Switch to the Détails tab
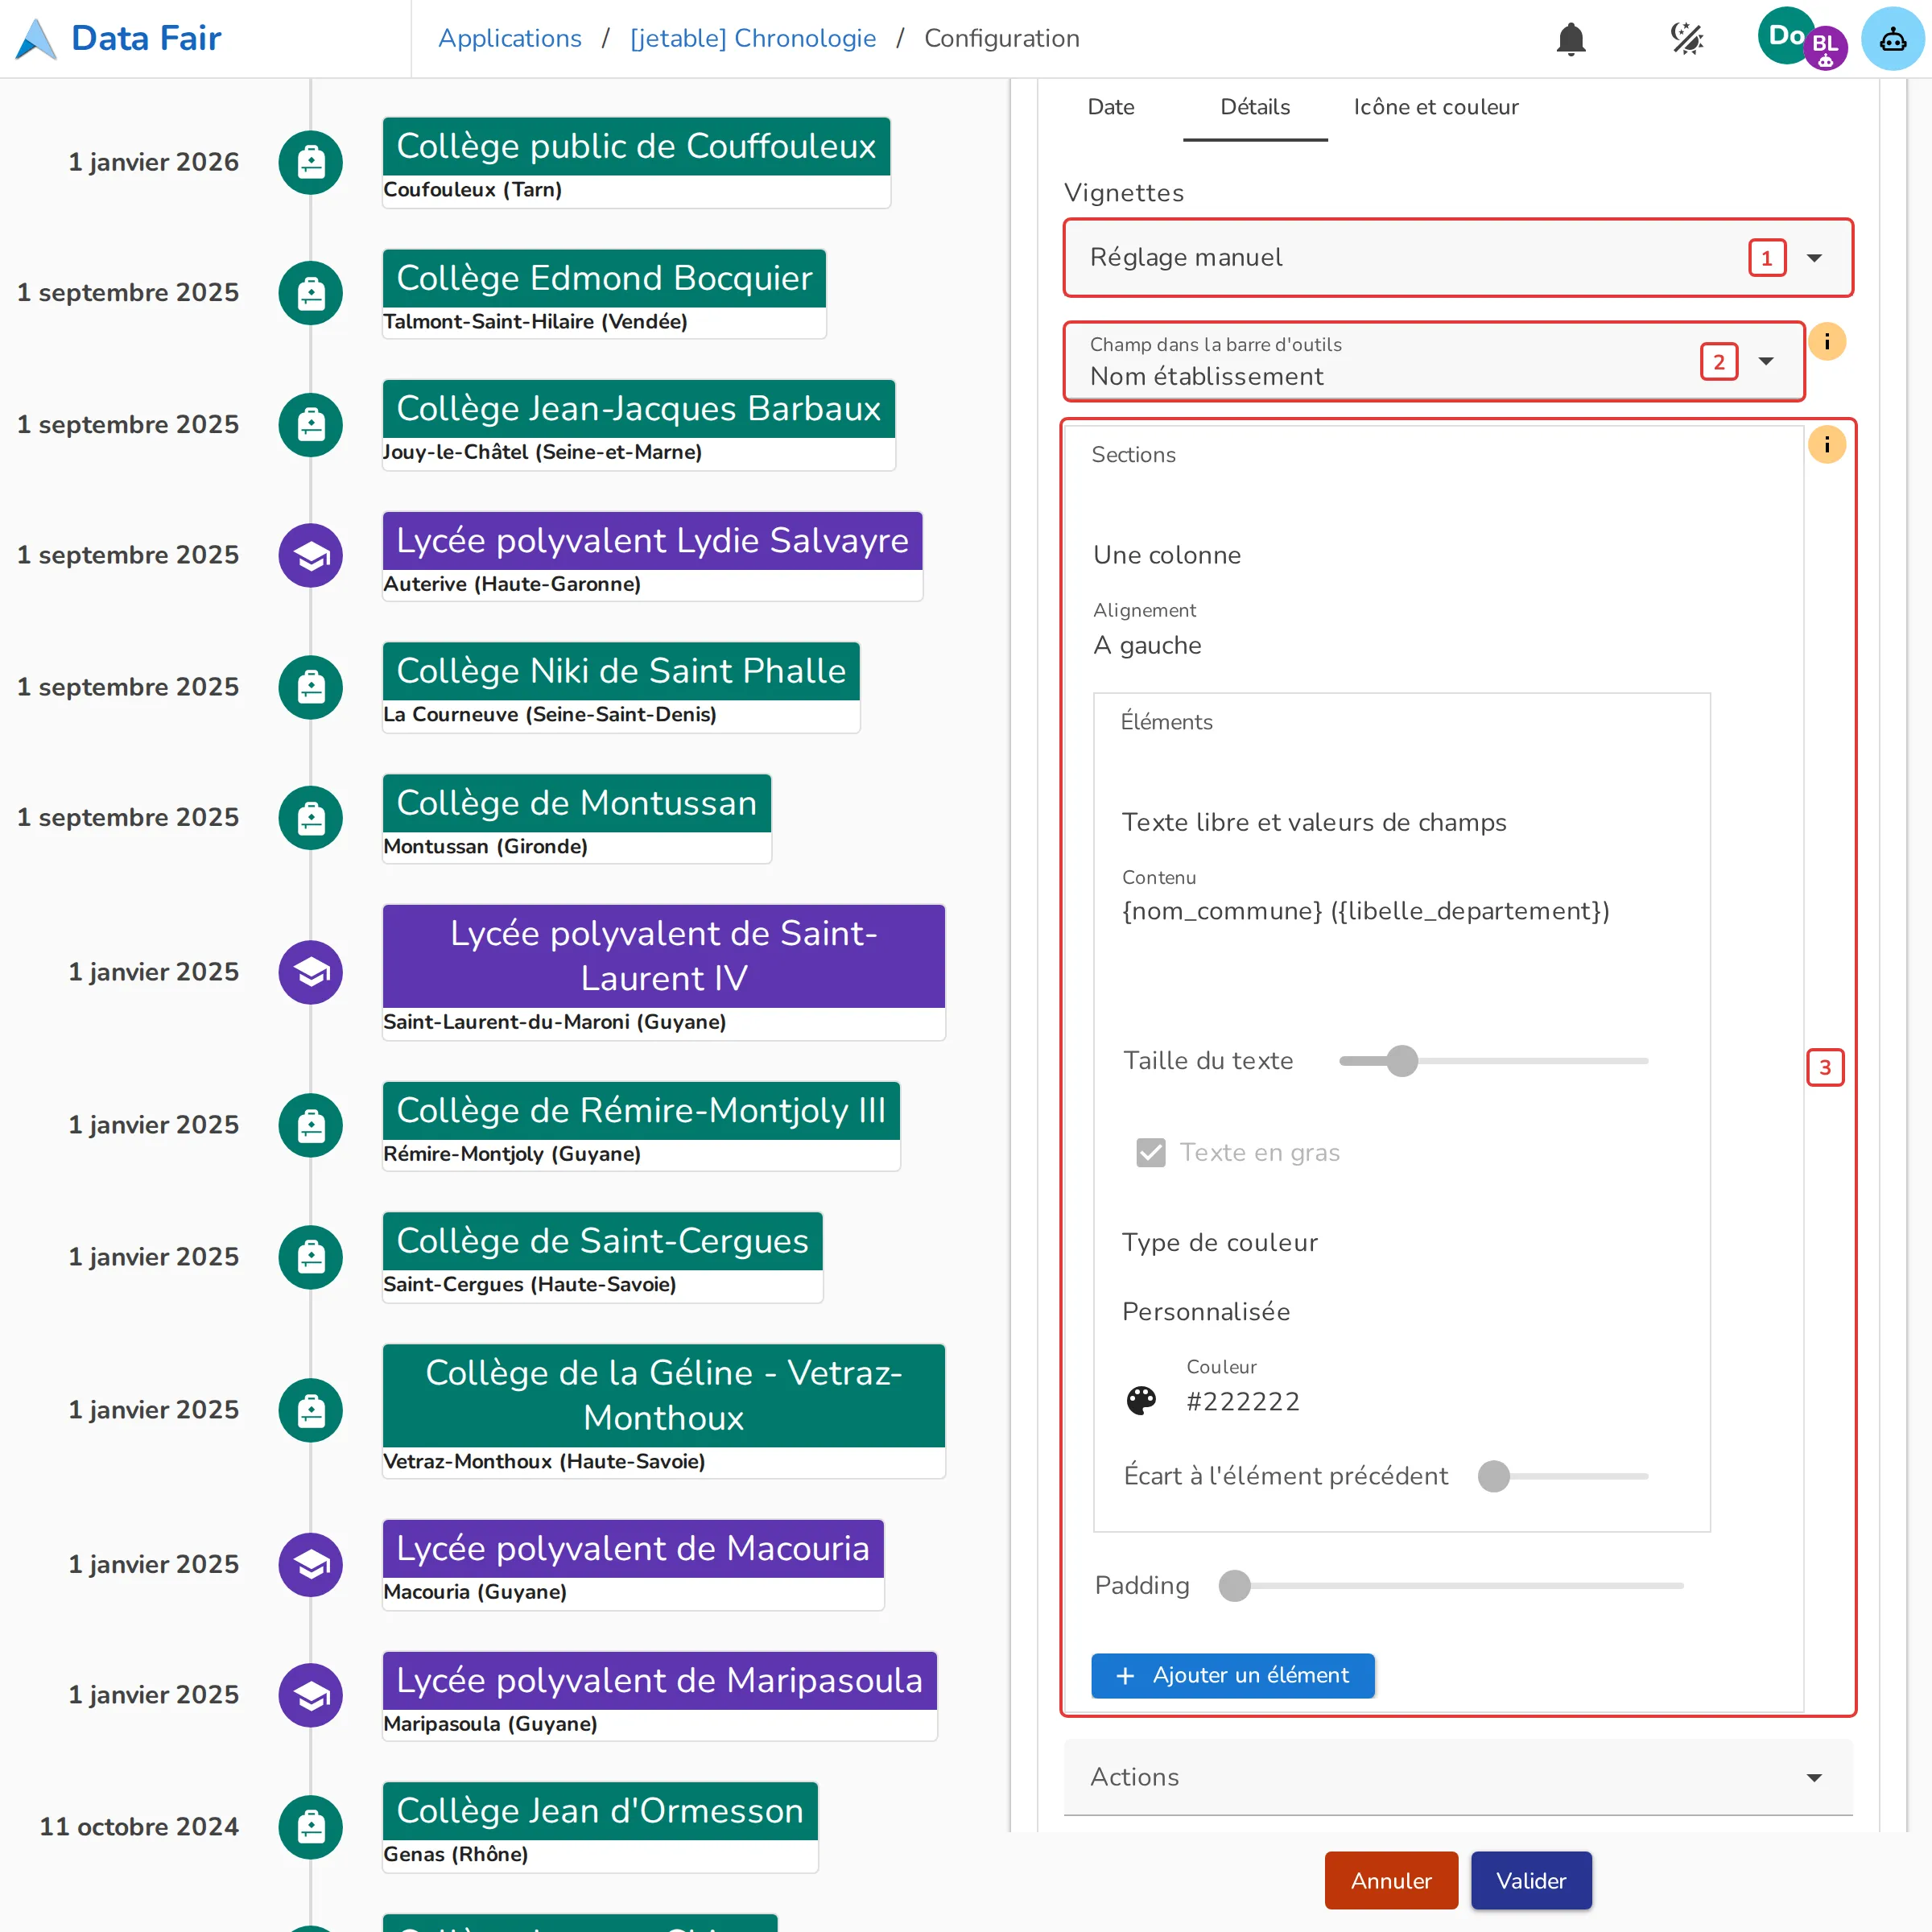The width and height of the screenshot is (1932, 1932). tap(1255, 107)
